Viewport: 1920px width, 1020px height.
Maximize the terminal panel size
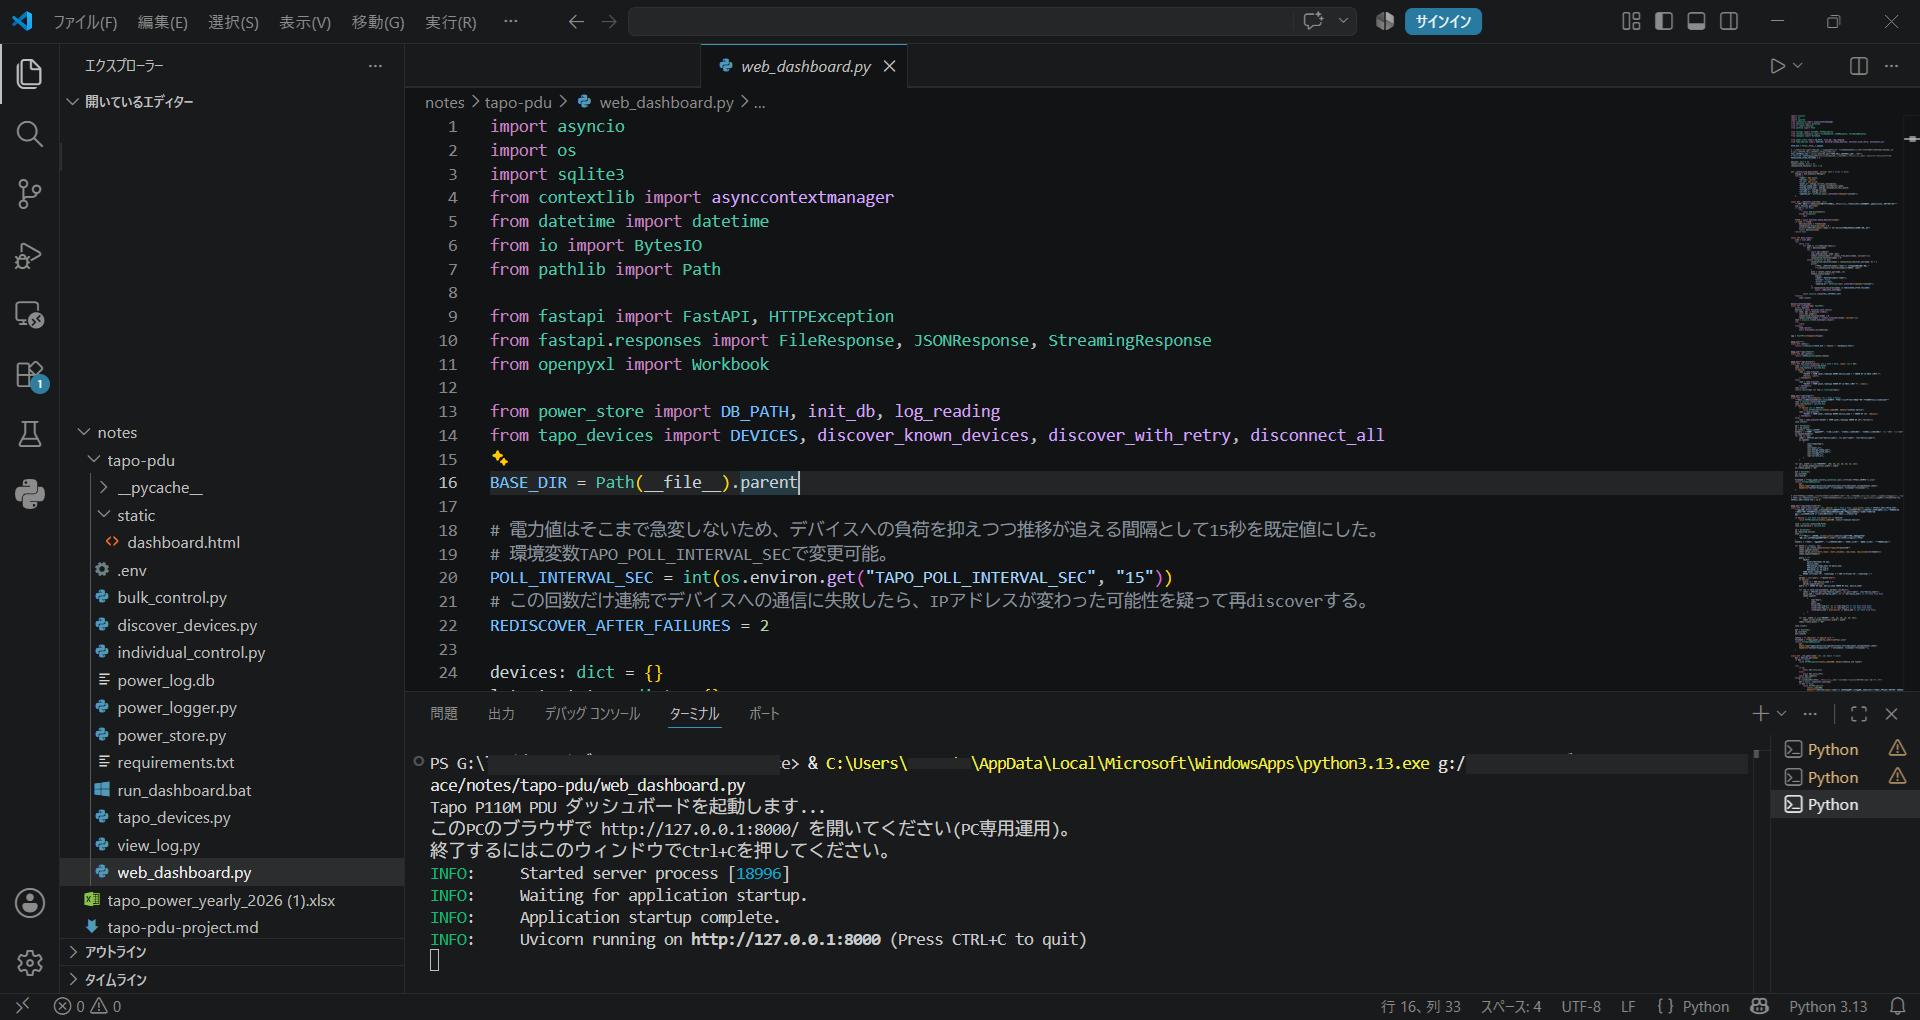(x=1859, y=714)
